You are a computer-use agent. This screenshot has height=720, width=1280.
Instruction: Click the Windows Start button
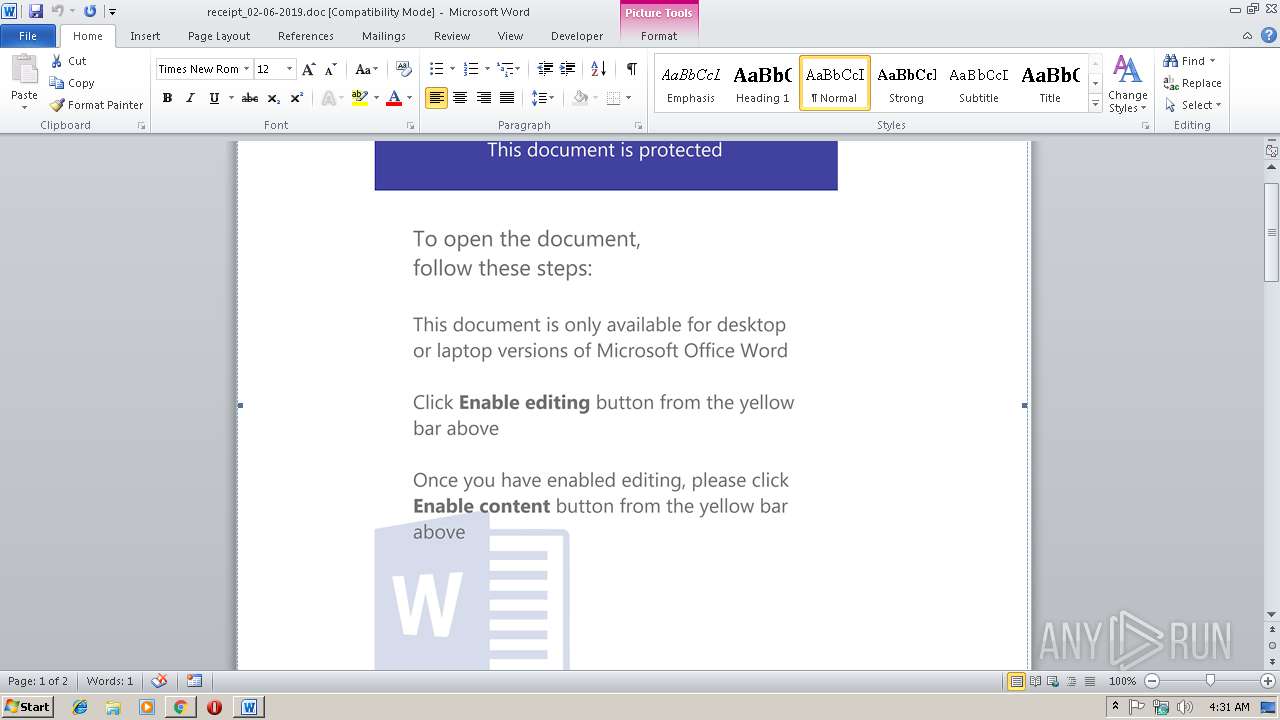28,706
